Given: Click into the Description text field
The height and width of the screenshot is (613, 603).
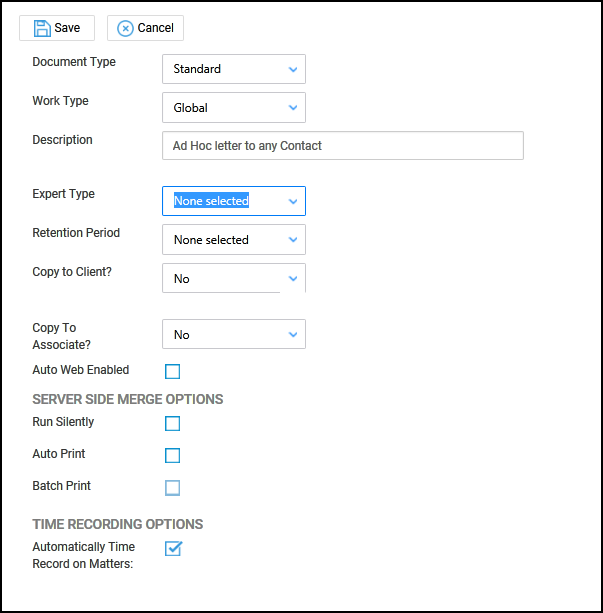Looking at the screenshot, I should (342, 146).
